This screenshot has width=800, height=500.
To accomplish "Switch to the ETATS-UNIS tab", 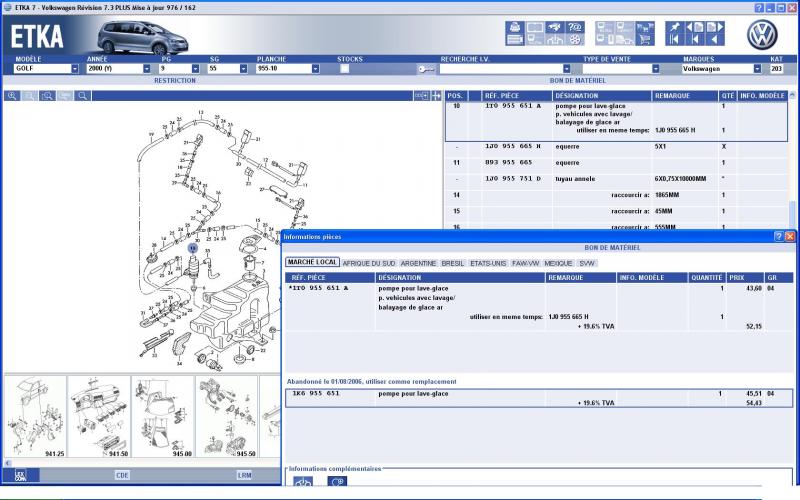I will point(488,263).
